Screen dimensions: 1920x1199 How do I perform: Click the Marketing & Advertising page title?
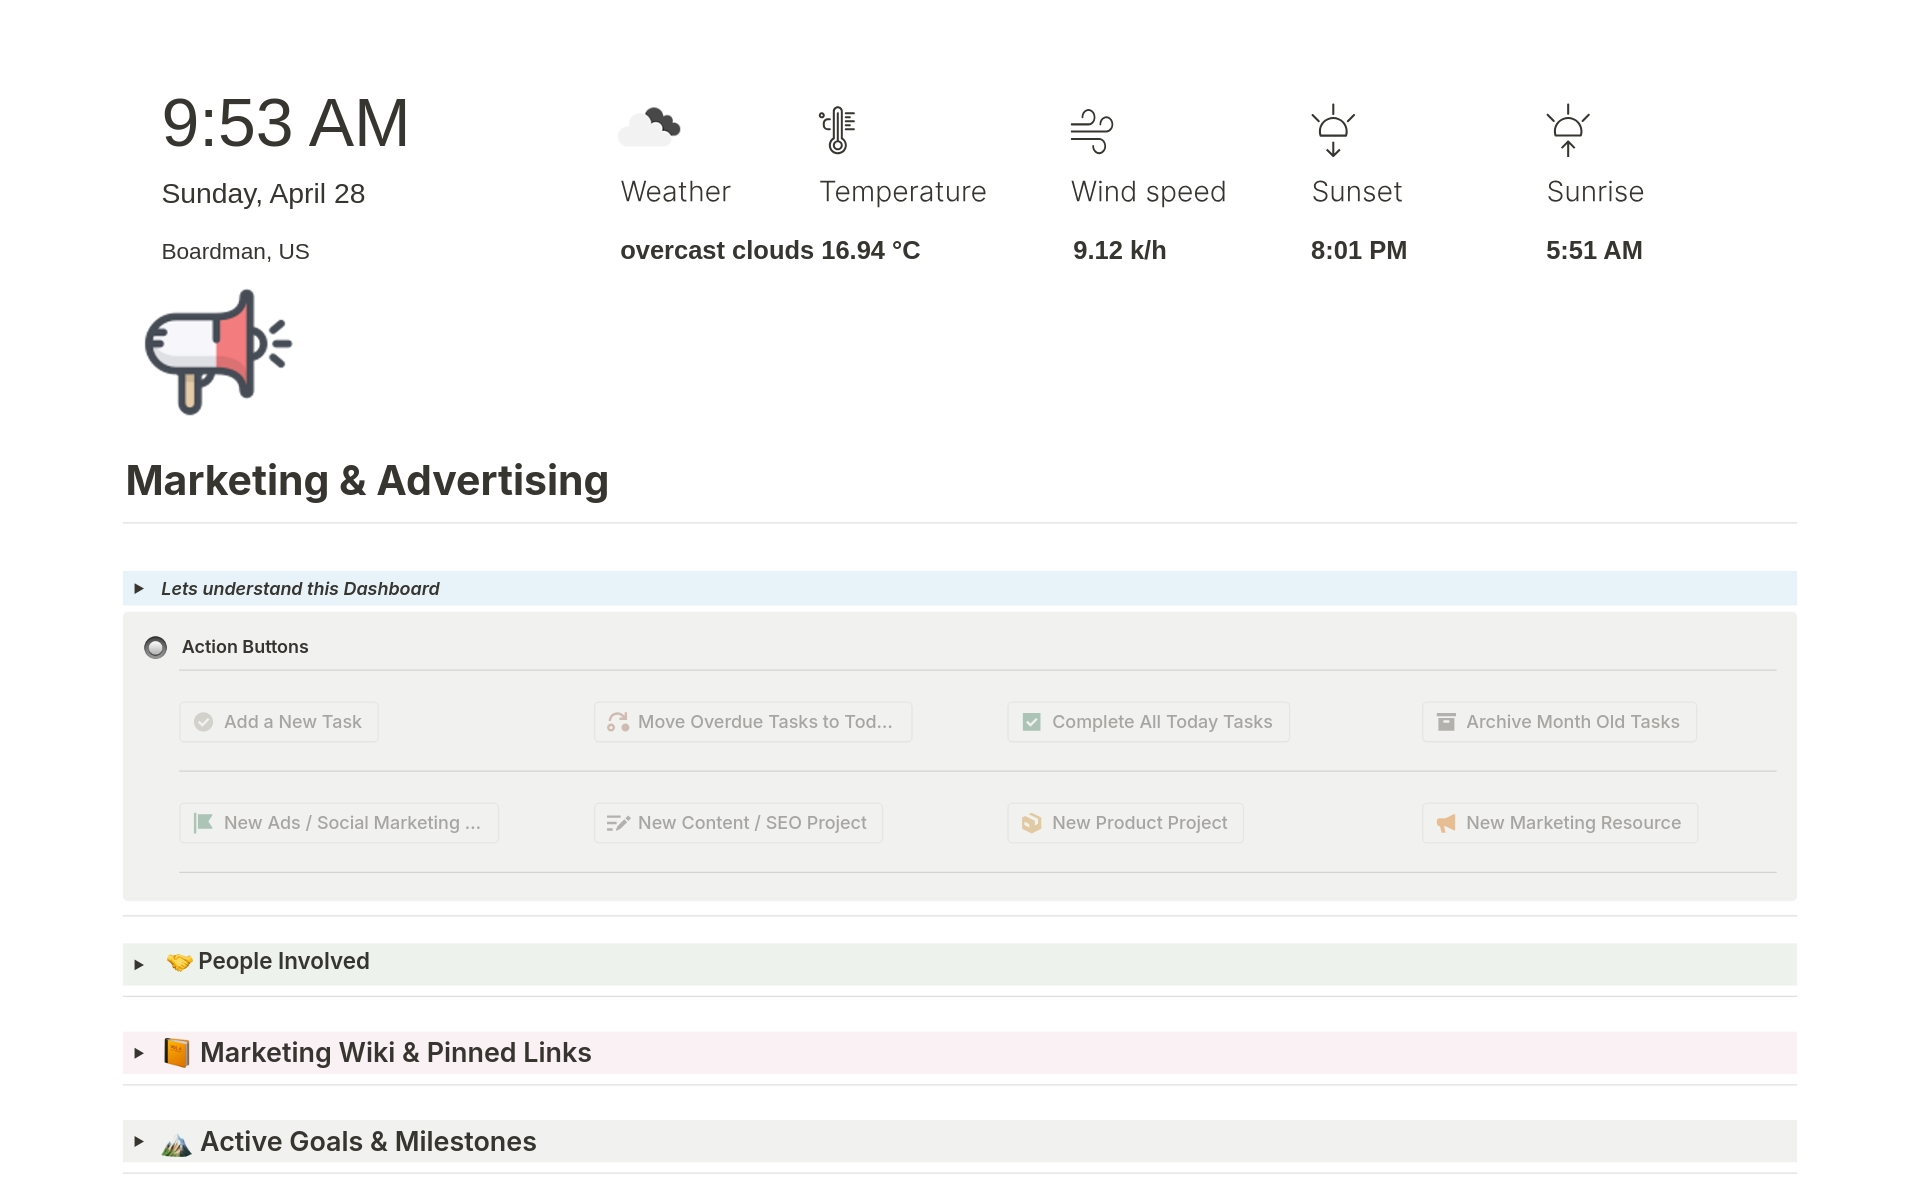click(x=367, y=481)
